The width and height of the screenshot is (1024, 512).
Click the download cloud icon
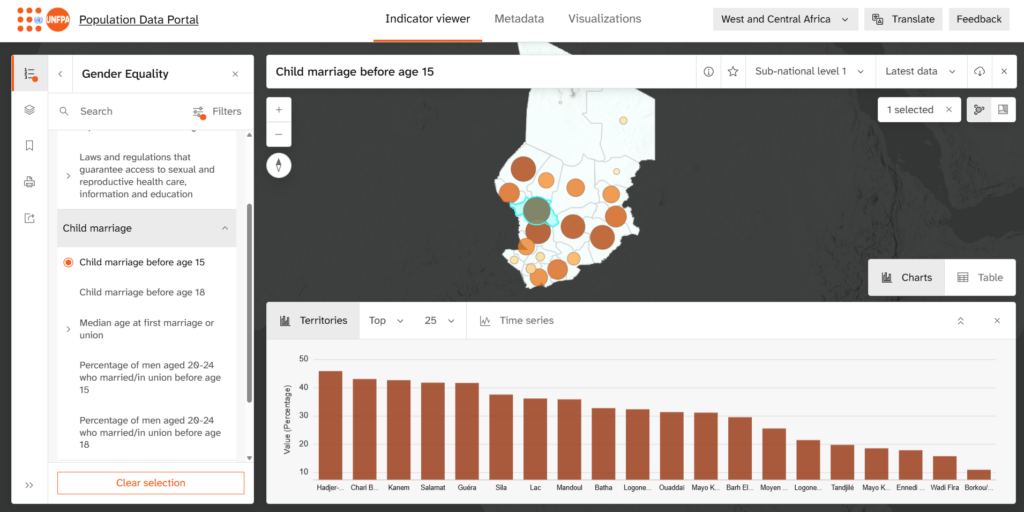pos(979,72)
